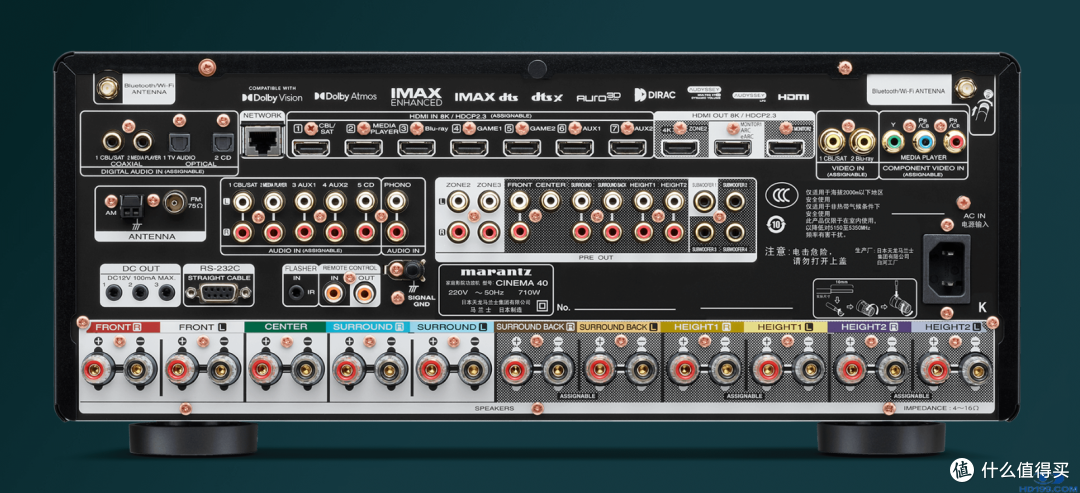Click PRE OUT ZONE2 left jack
The image size is (1080, 493).
point(457,201)
